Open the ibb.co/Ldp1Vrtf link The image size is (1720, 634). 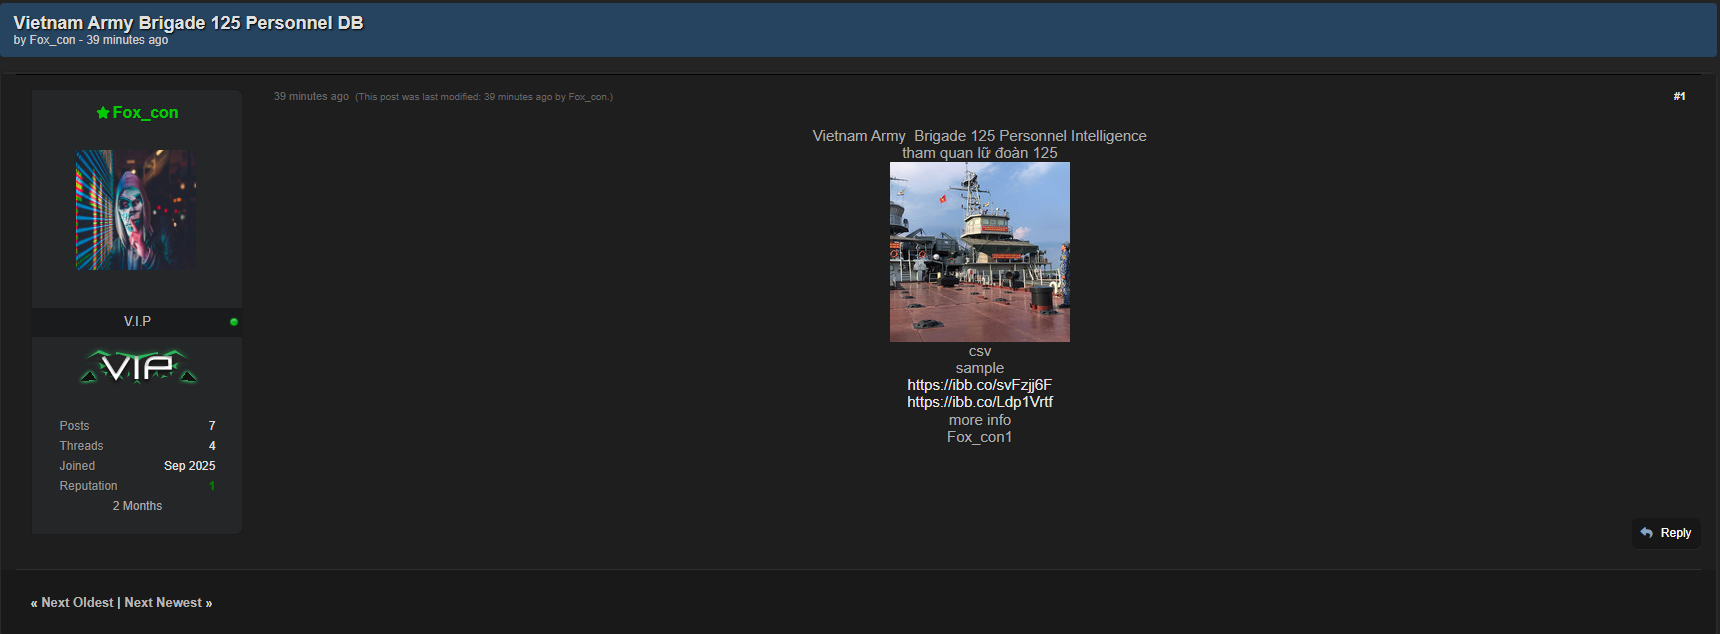979,402
